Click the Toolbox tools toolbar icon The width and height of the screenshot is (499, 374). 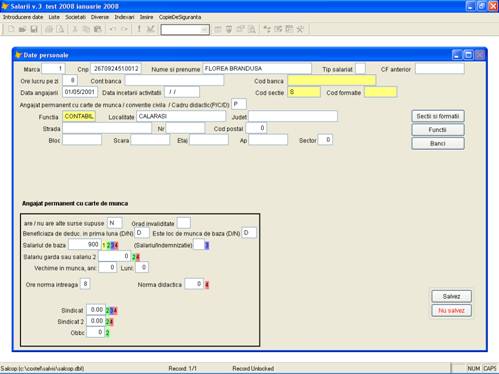click(x=300, y=29)
